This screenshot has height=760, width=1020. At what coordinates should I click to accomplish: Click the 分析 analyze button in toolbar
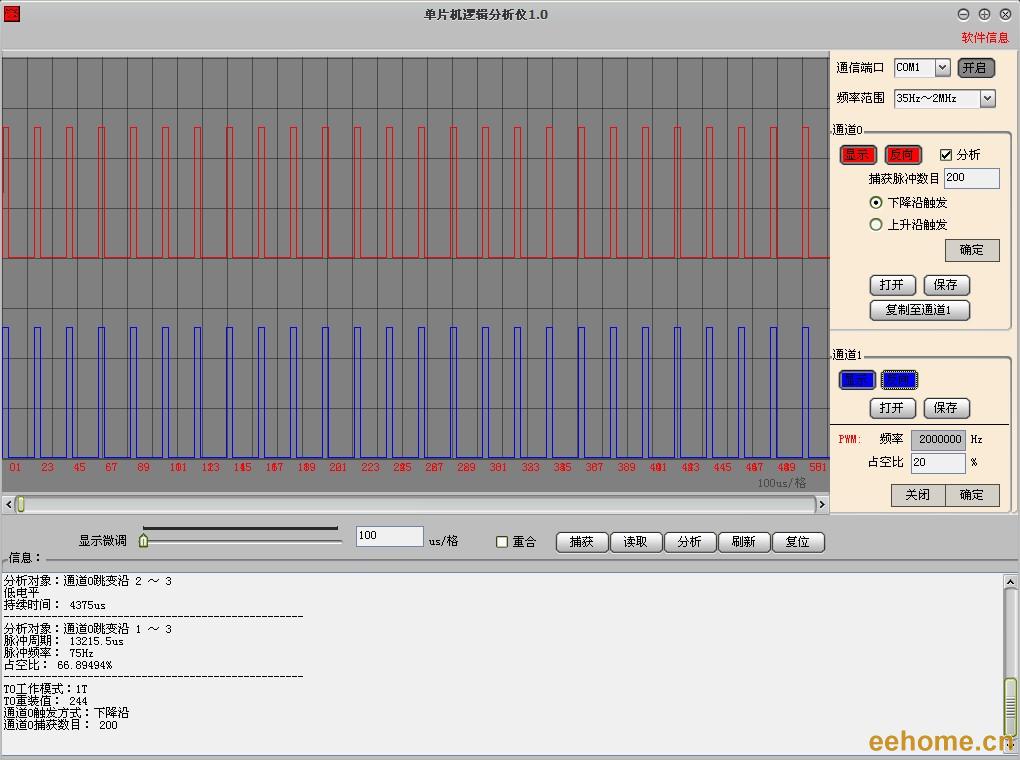[x=690, y=542]
